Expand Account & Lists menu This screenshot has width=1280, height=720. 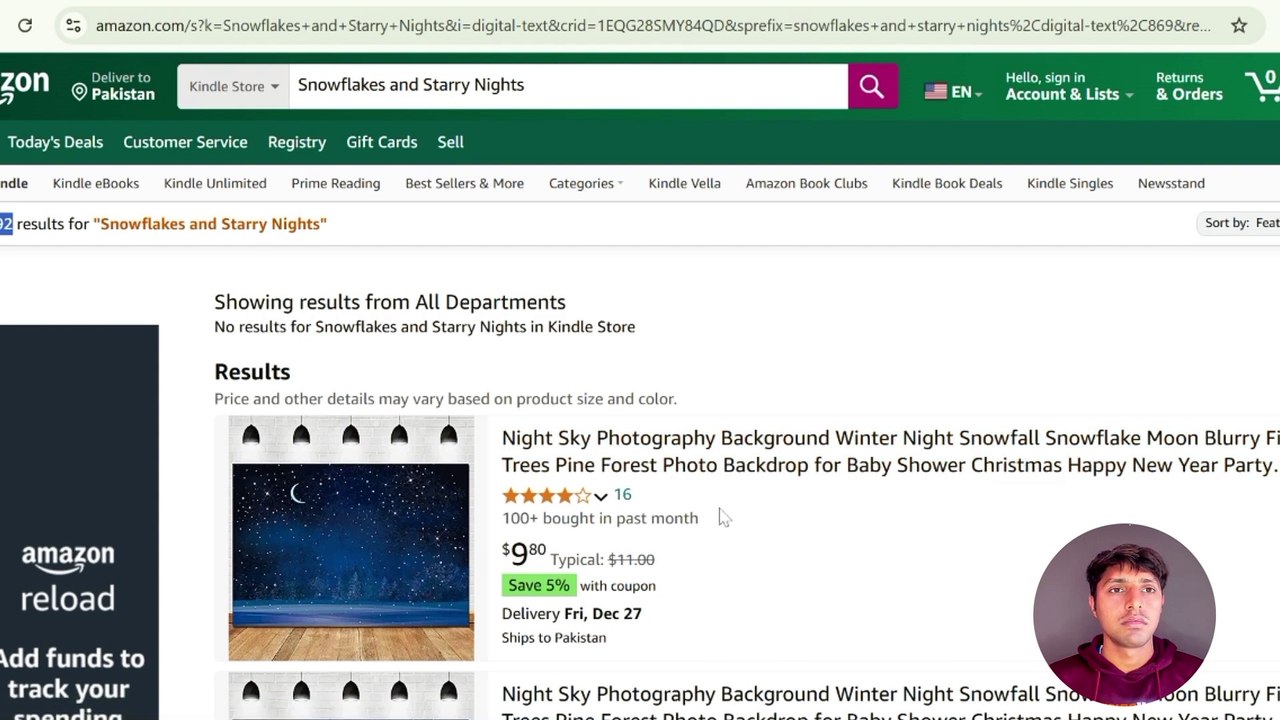click(x=1069, y=94)
